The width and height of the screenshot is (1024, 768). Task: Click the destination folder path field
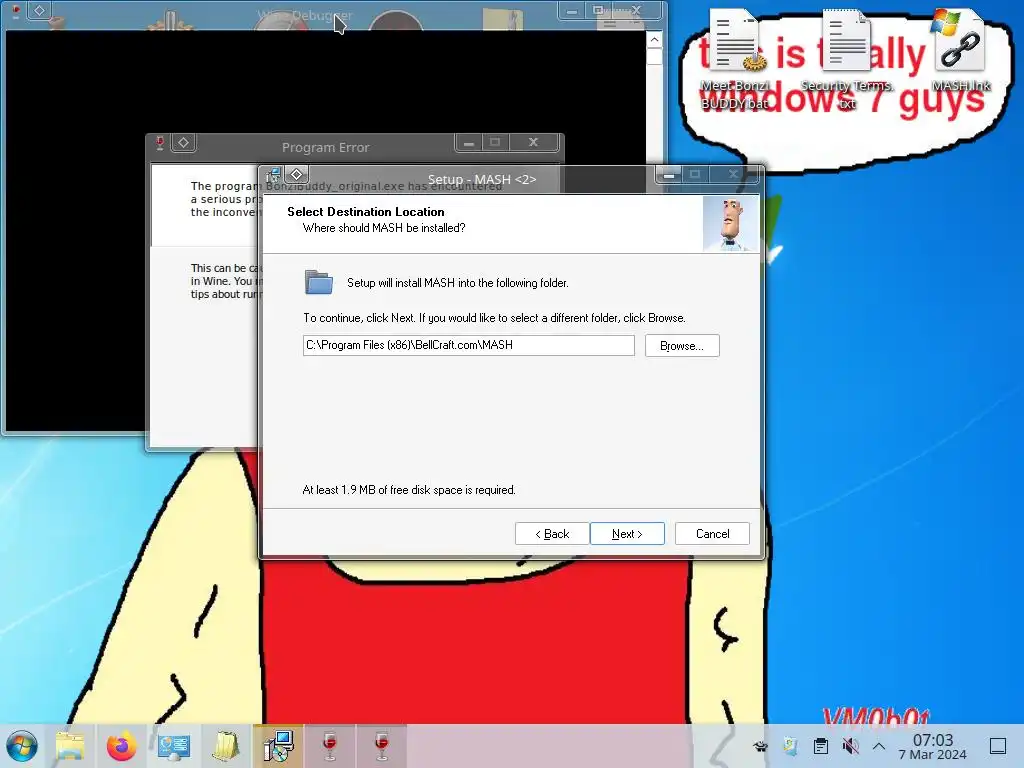(468, 345)
